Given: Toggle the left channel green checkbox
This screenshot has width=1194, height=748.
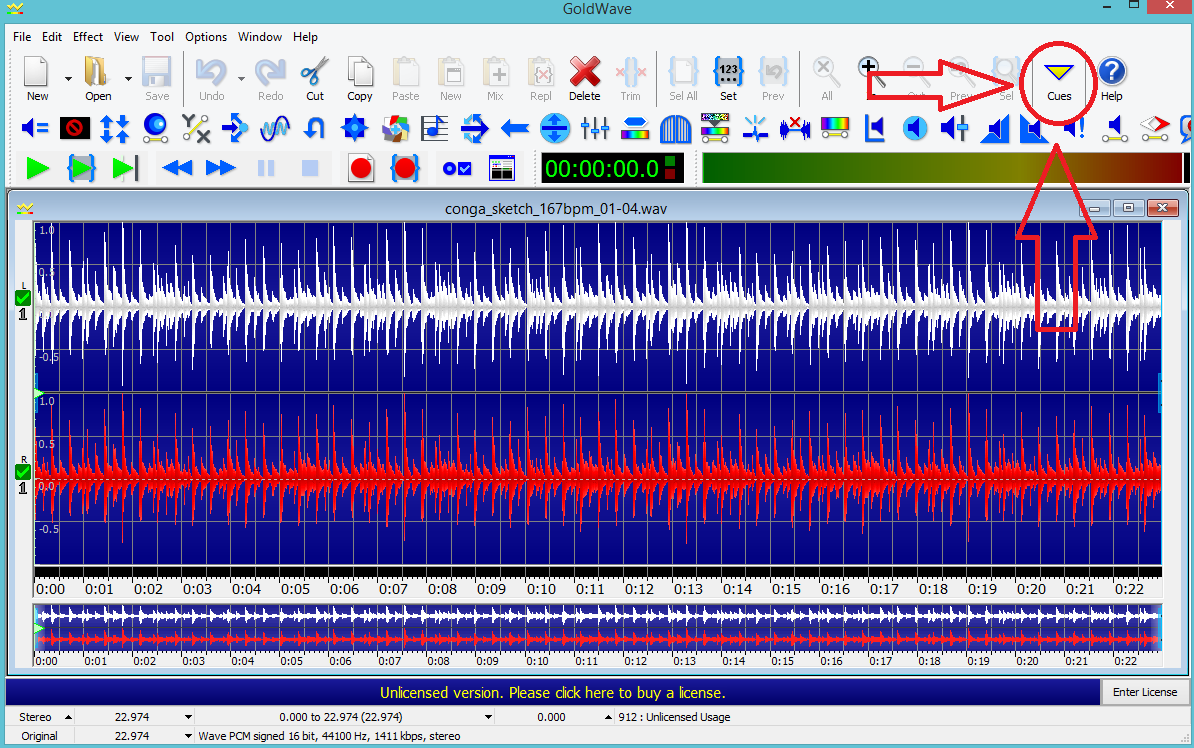Looking at the screenshot, I should 23,298.
